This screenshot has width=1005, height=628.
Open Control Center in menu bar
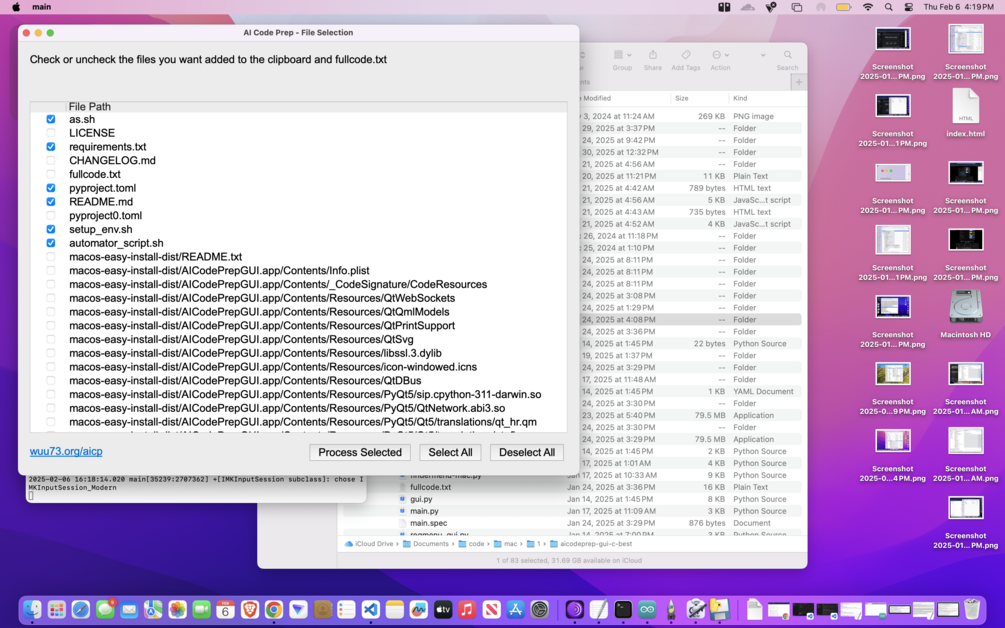(x=909, y=7)
